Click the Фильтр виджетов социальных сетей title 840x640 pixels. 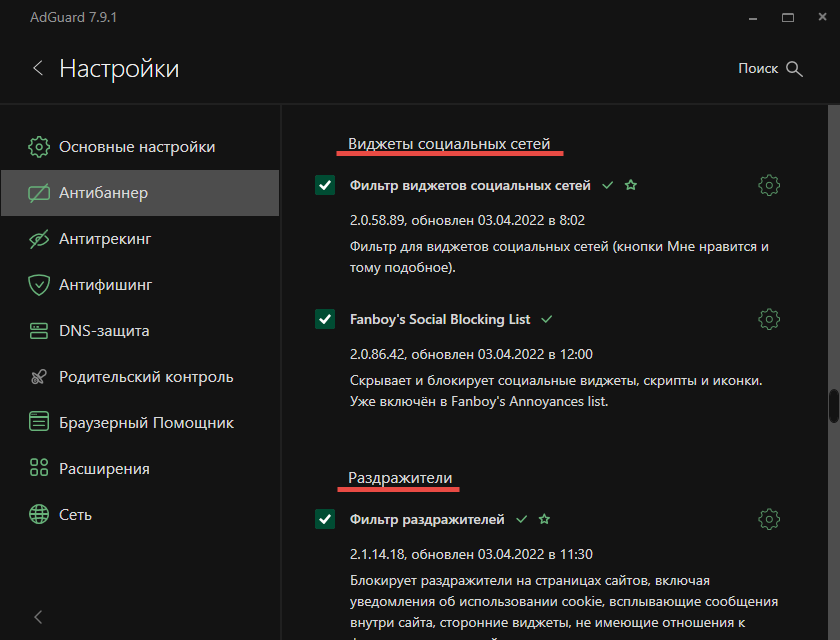point(470,185)
